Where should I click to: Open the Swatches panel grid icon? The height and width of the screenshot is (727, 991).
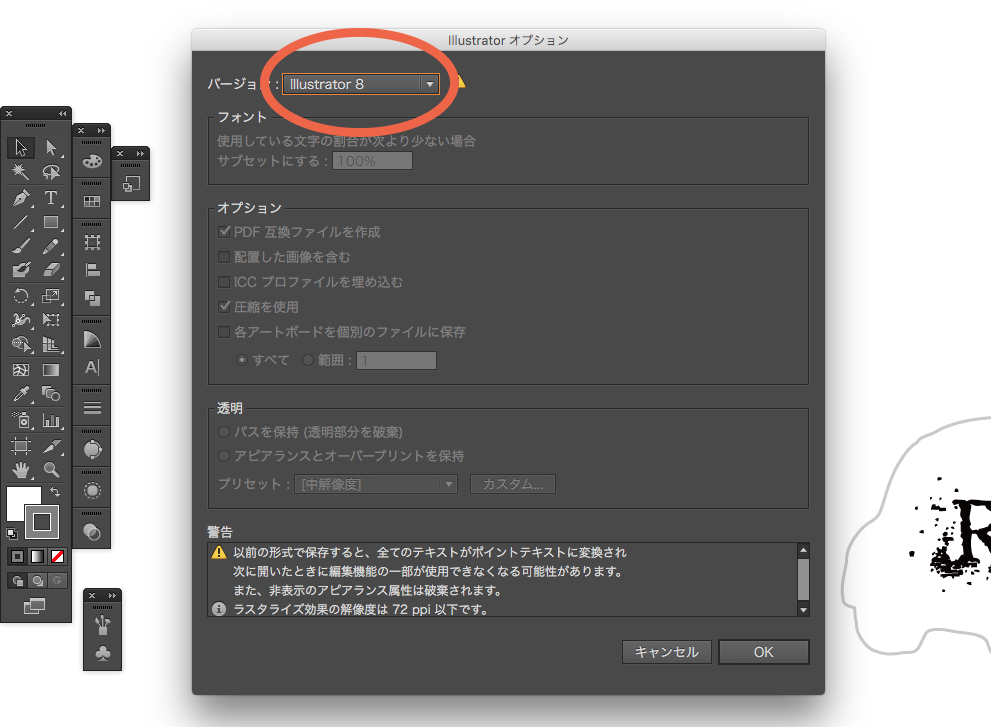92,202
